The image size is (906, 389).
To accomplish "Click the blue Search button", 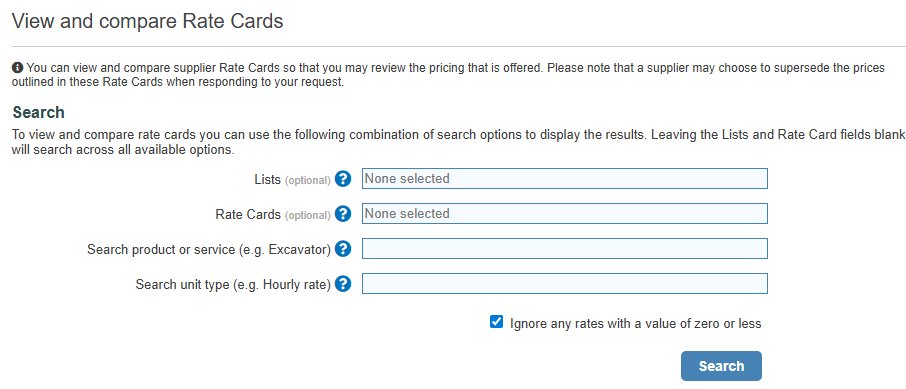I will tap(721, 366).
